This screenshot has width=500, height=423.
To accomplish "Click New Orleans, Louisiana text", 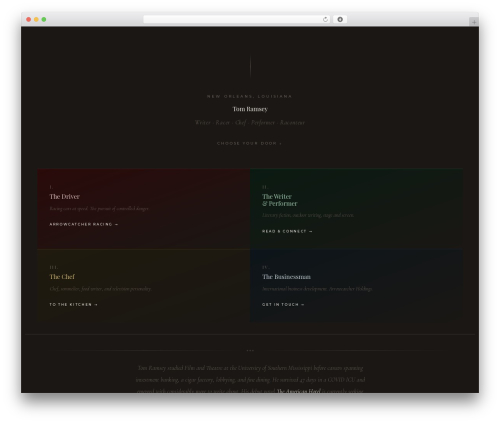I will click(249, 96).
